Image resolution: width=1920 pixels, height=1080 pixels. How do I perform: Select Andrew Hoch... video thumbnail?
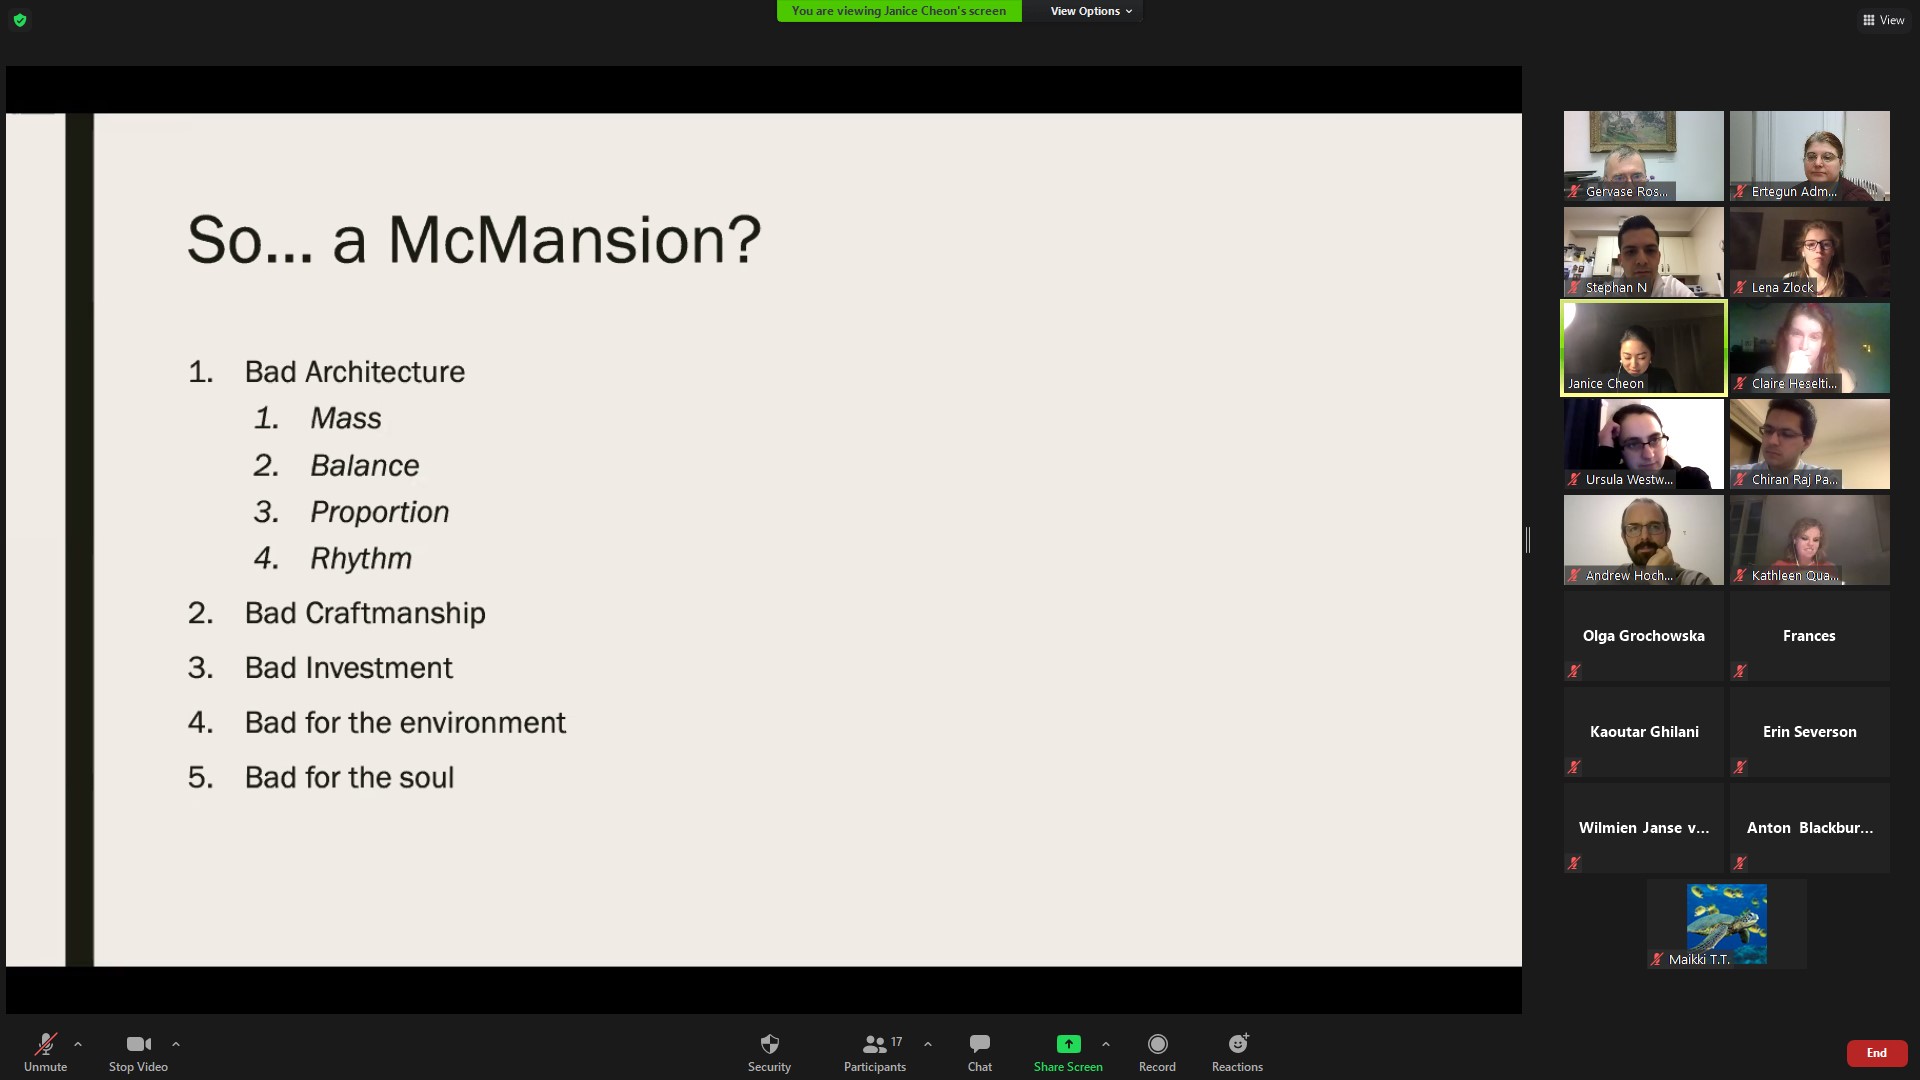(1644, 540)
